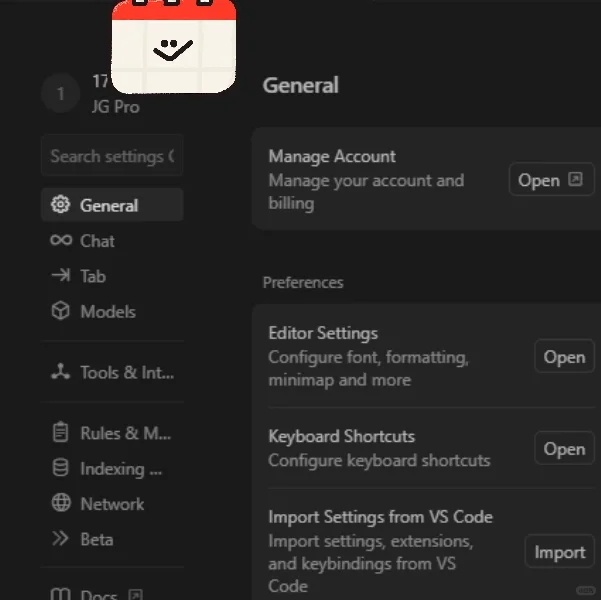Switch to the Tab settings section

112,276
